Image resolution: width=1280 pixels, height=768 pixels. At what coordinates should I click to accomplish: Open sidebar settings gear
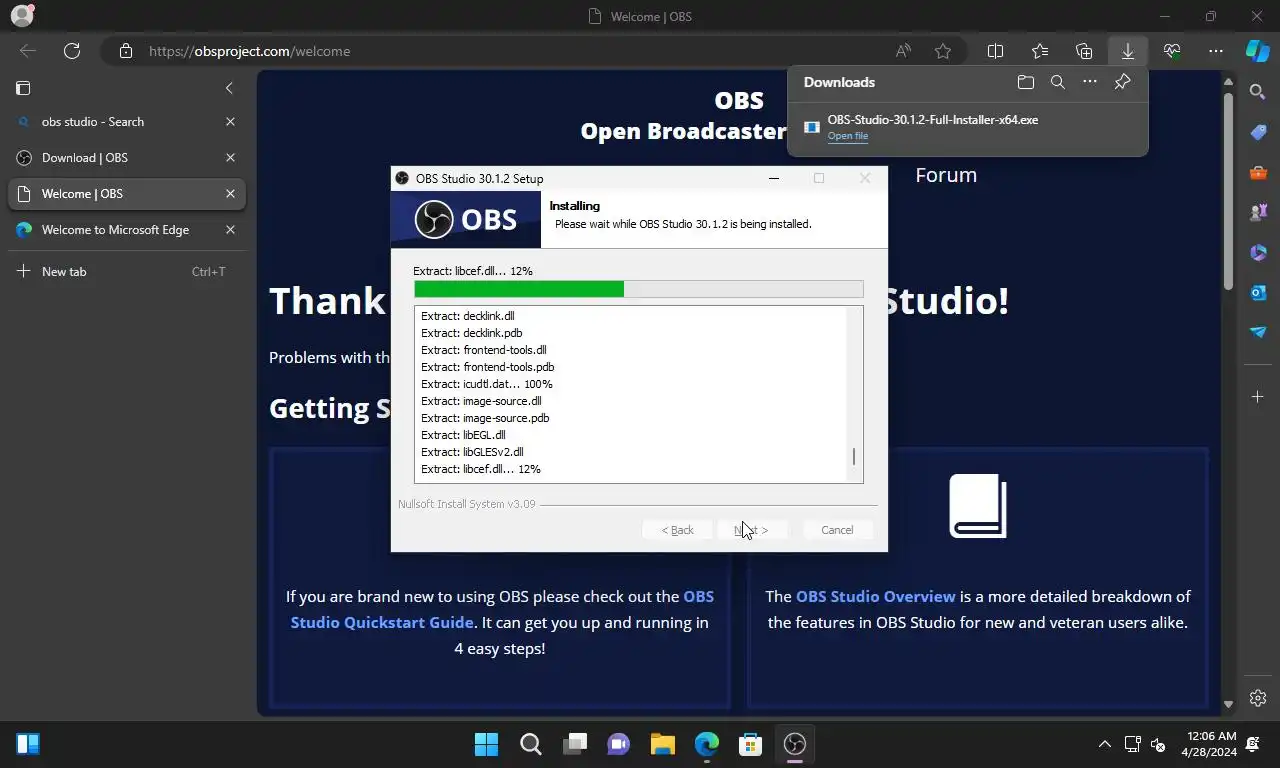tap(1258, 698)
